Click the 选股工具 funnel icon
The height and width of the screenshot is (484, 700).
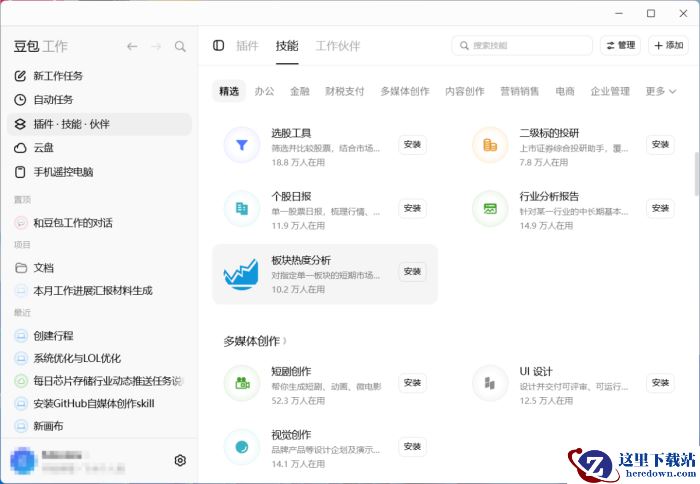coord(242,145)
